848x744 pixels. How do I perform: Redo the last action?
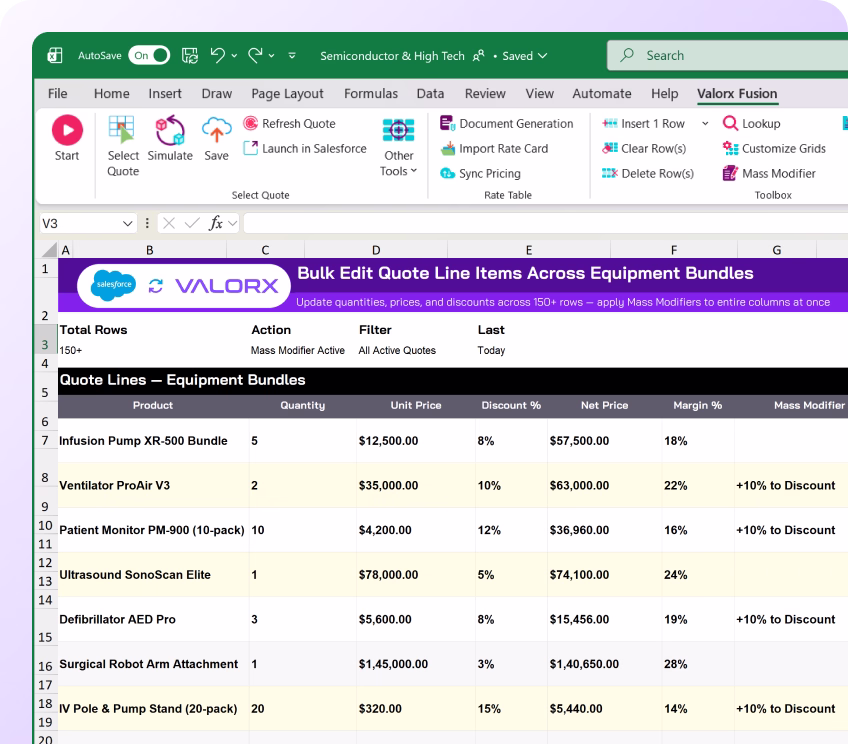coord(255,55)
